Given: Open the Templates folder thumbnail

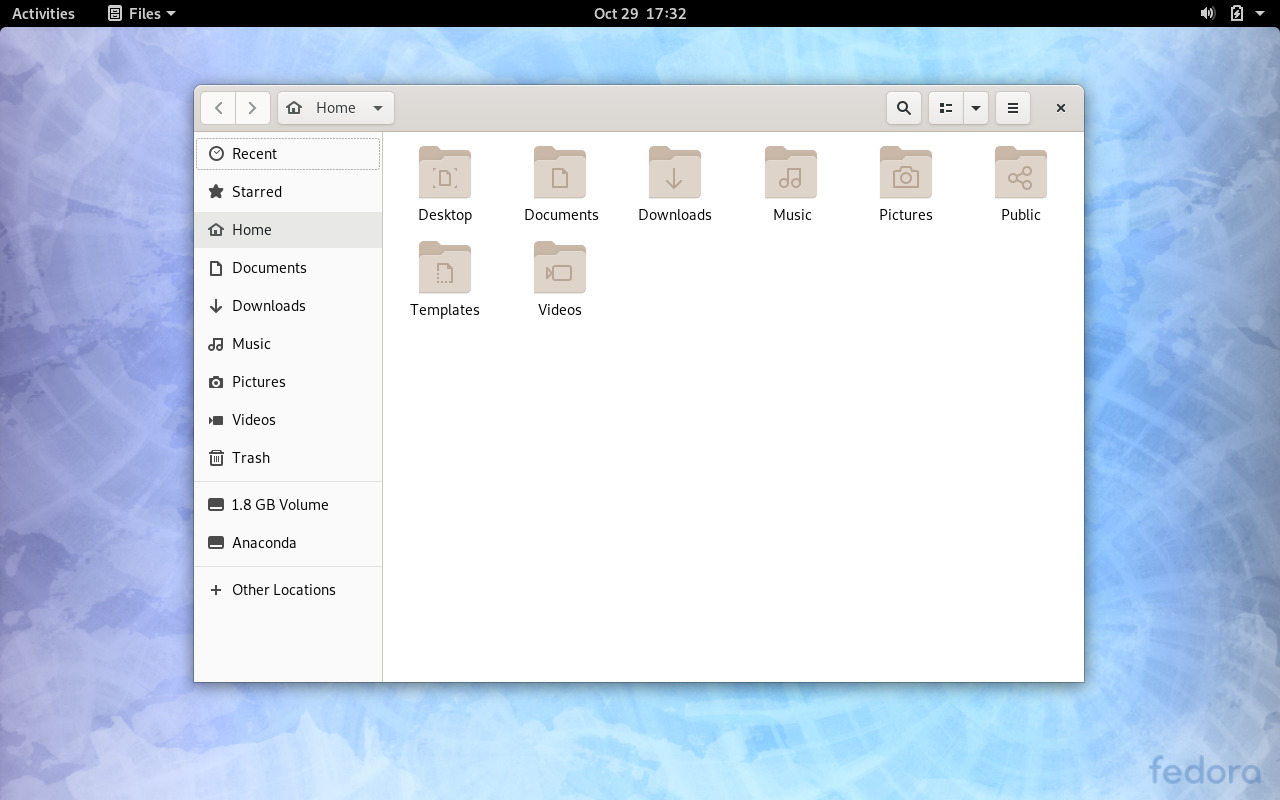Looking at the screenshot, I should 445,268.
